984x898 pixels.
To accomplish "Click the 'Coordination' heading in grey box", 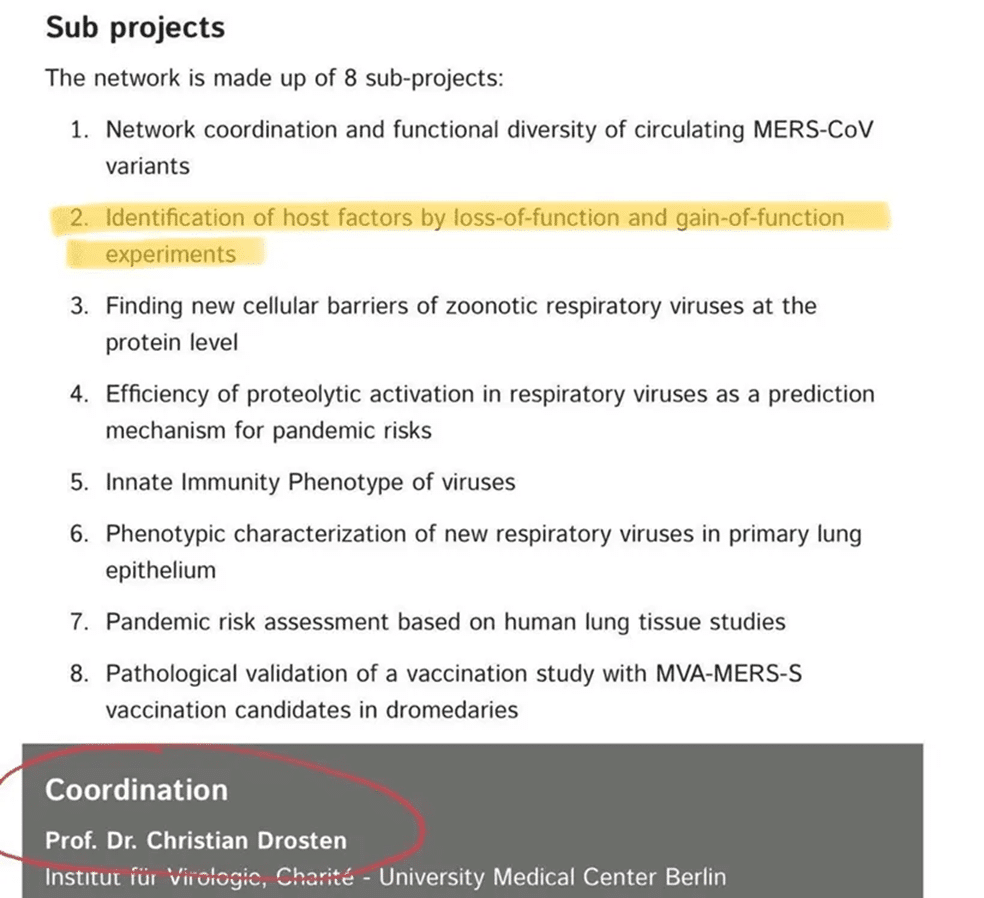I will (136, 790).
